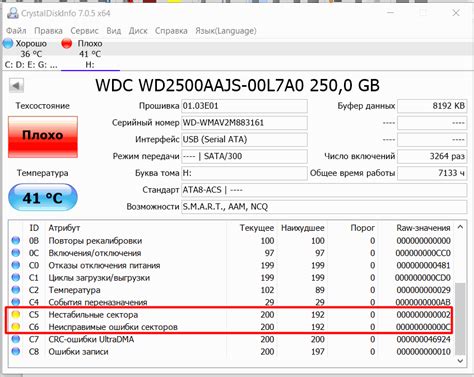Click raw value 00000046924 of row C7
Image resolution: width=474 pixels, height=377 pixels.
point(423,339)
